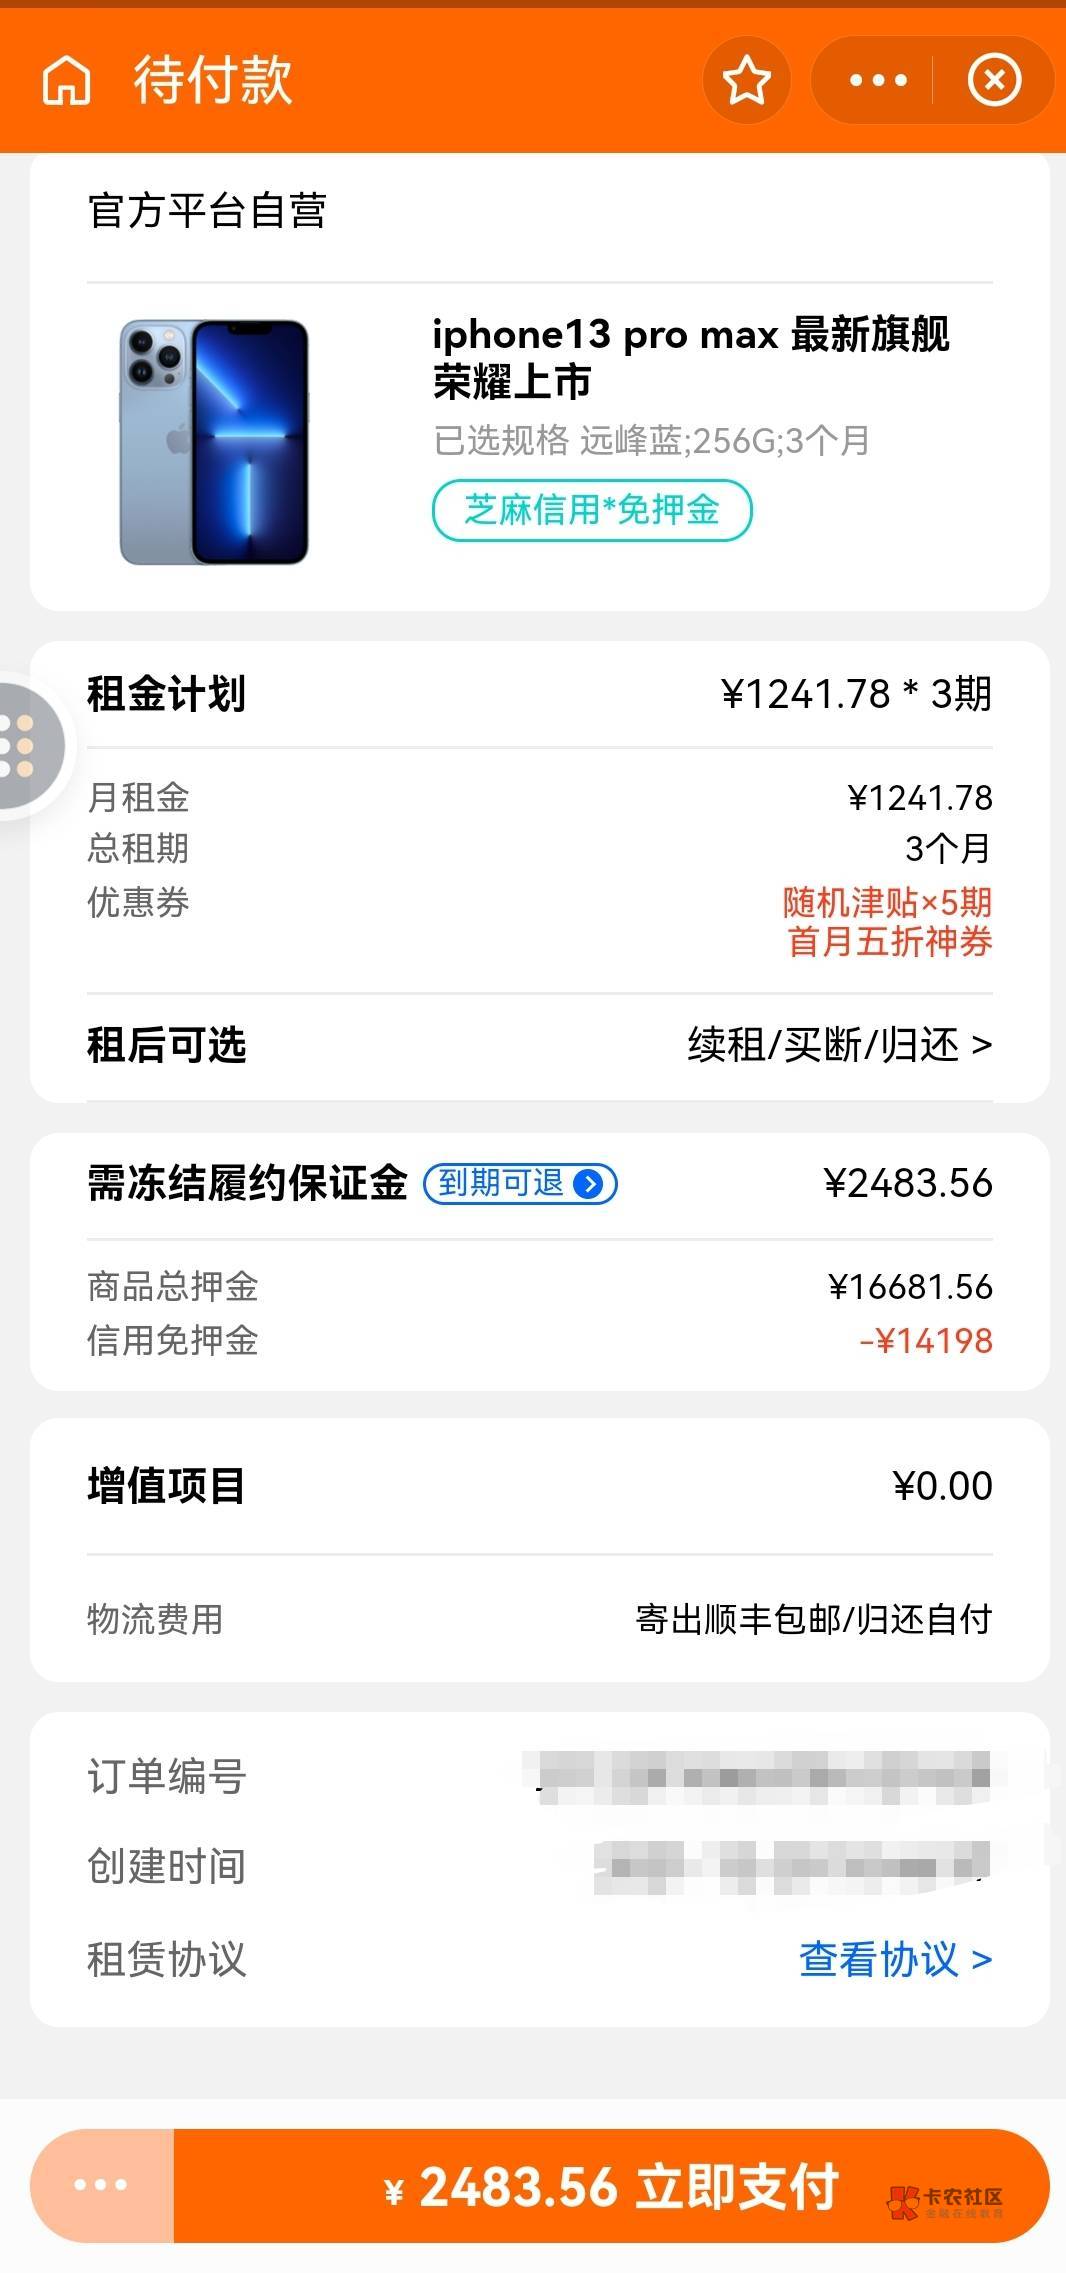Tap the 官方平台自营 store name

[x=207, y=211]
